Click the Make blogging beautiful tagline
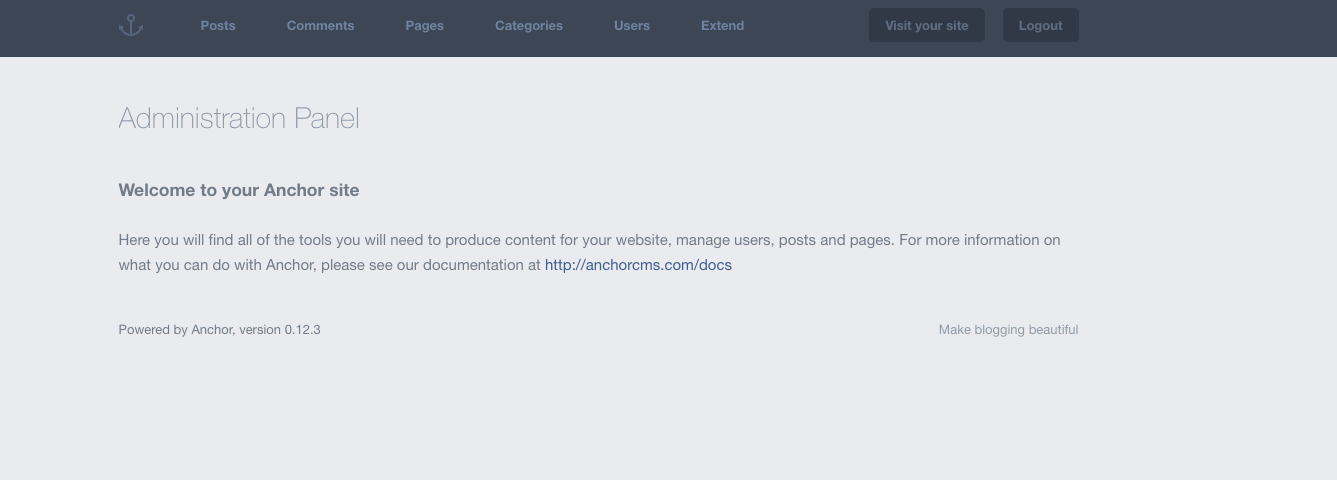Image resolution: width=1337 pixels, height=480 pixels. tap(1008, 329)
